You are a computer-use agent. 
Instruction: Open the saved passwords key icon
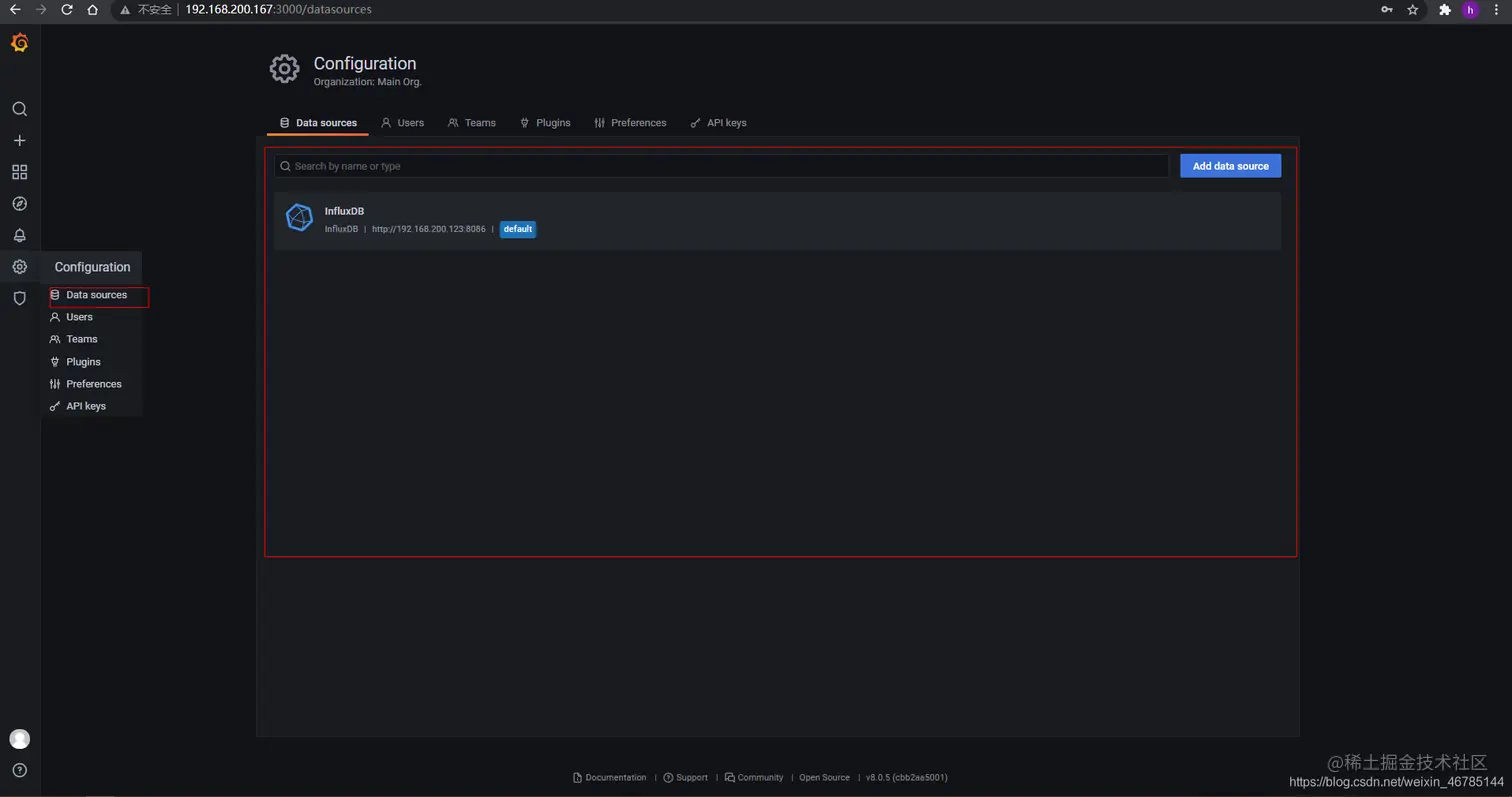(1386, 10)
